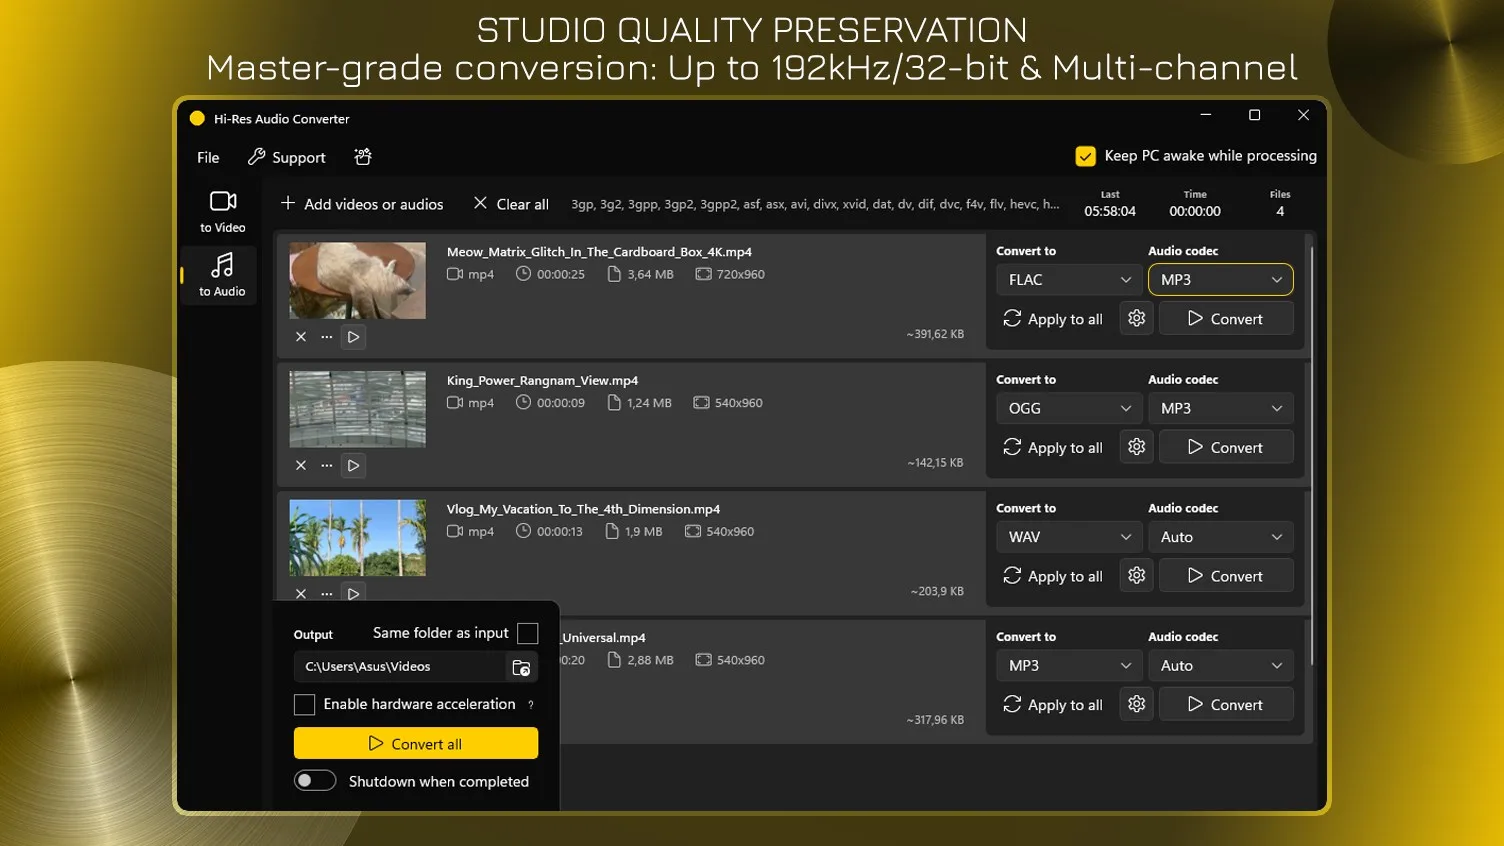Image resolution: width=1504 pixels, height=846 pixels.
Task: Open the hardware acceleration help question mark
Action: coord(531,705)
